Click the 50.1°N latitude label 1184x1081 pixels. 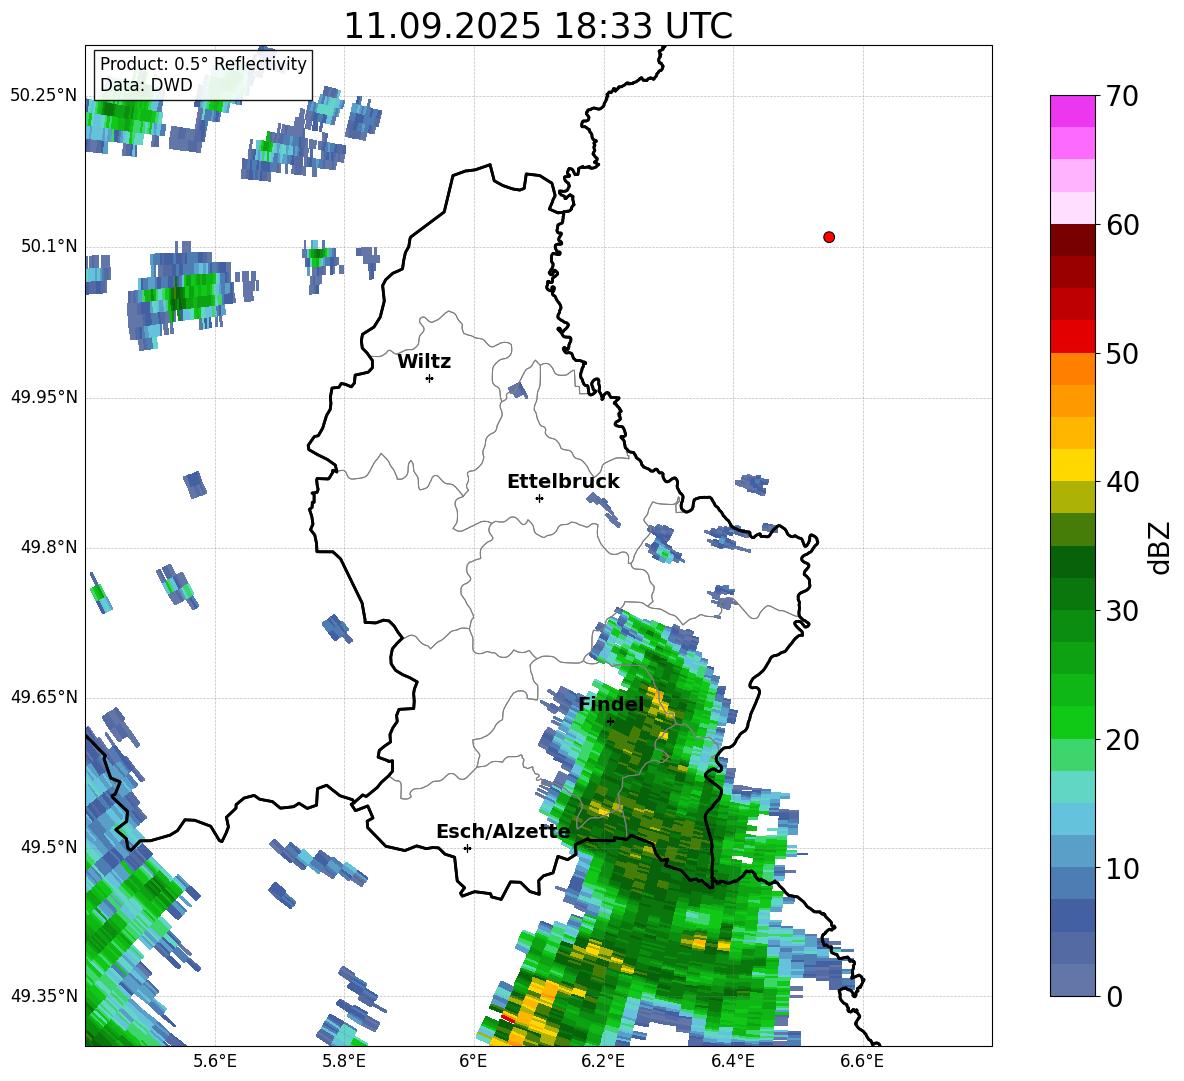[49, 246]
